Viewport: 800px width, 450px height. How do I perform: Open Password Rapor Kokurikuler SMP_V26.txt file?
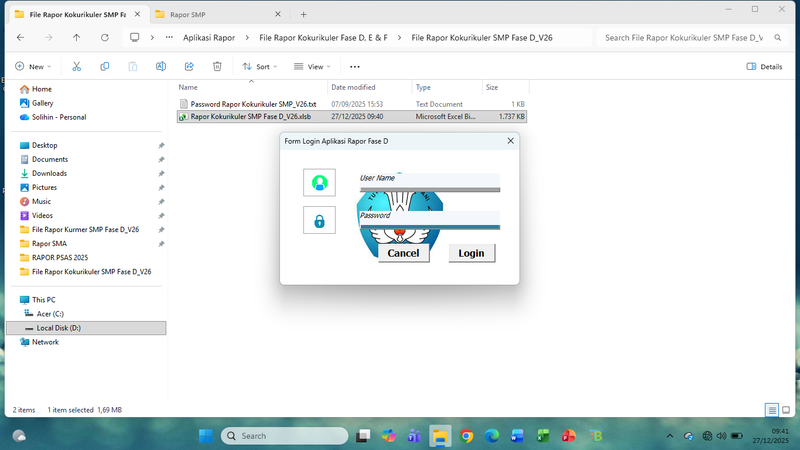pos(253,104)
